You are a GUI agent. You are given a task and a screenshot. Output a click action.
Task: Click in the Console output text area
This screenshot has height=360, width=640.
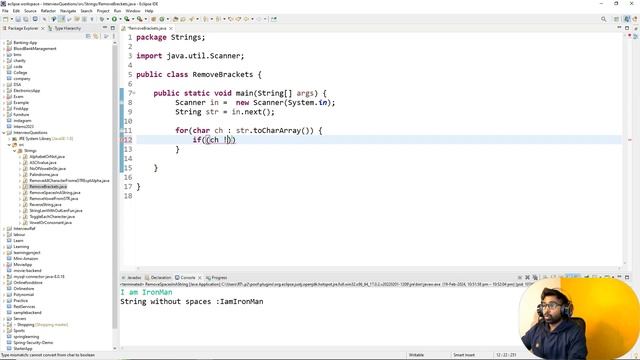(318, 316)
